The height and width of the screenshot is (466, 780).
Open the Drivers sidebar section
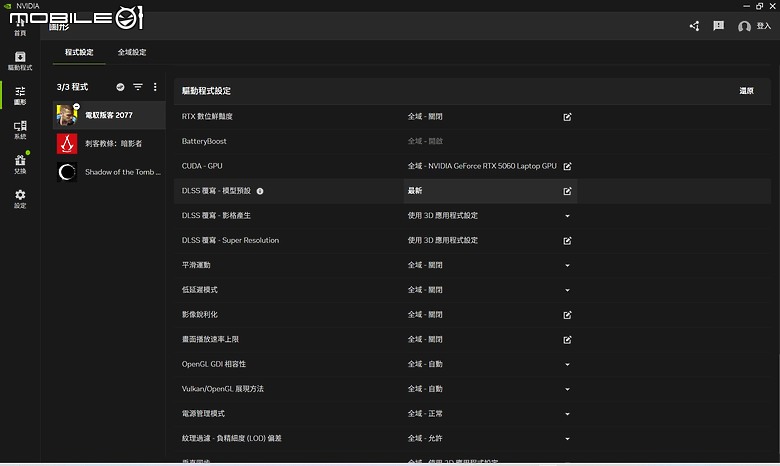tap(20, 61)
